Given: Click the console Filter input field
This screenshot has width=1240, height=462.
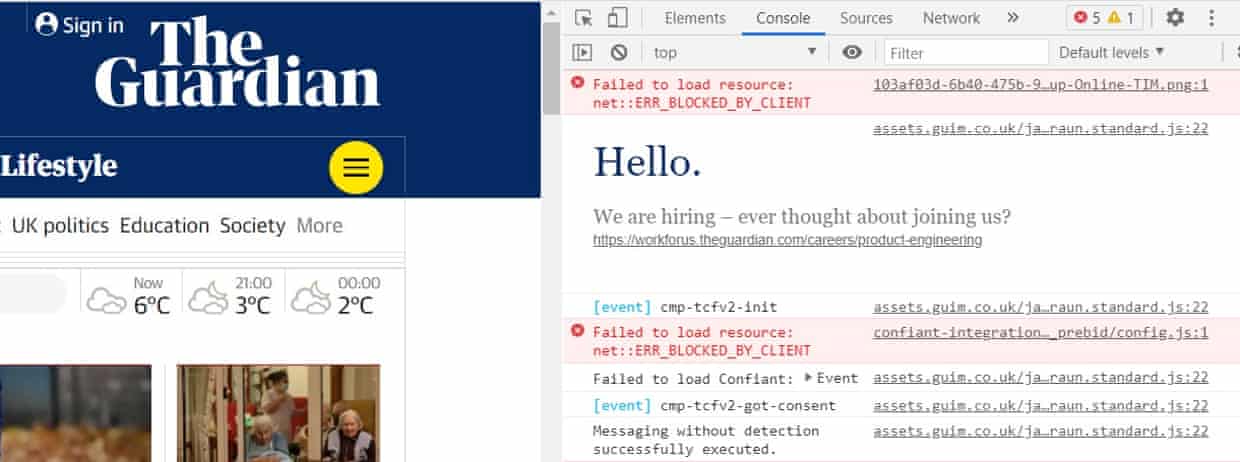Looking at the screenshot, I should click(x=965, y=52).
